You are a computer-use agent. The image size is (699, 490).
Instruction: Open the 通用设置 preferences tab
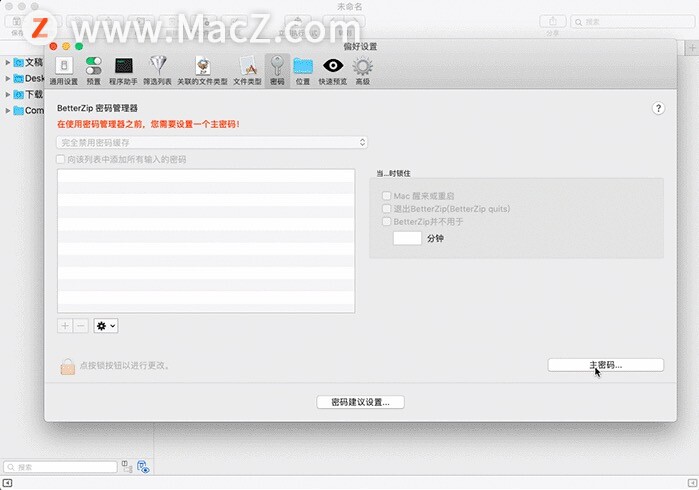tap(63, 71)
